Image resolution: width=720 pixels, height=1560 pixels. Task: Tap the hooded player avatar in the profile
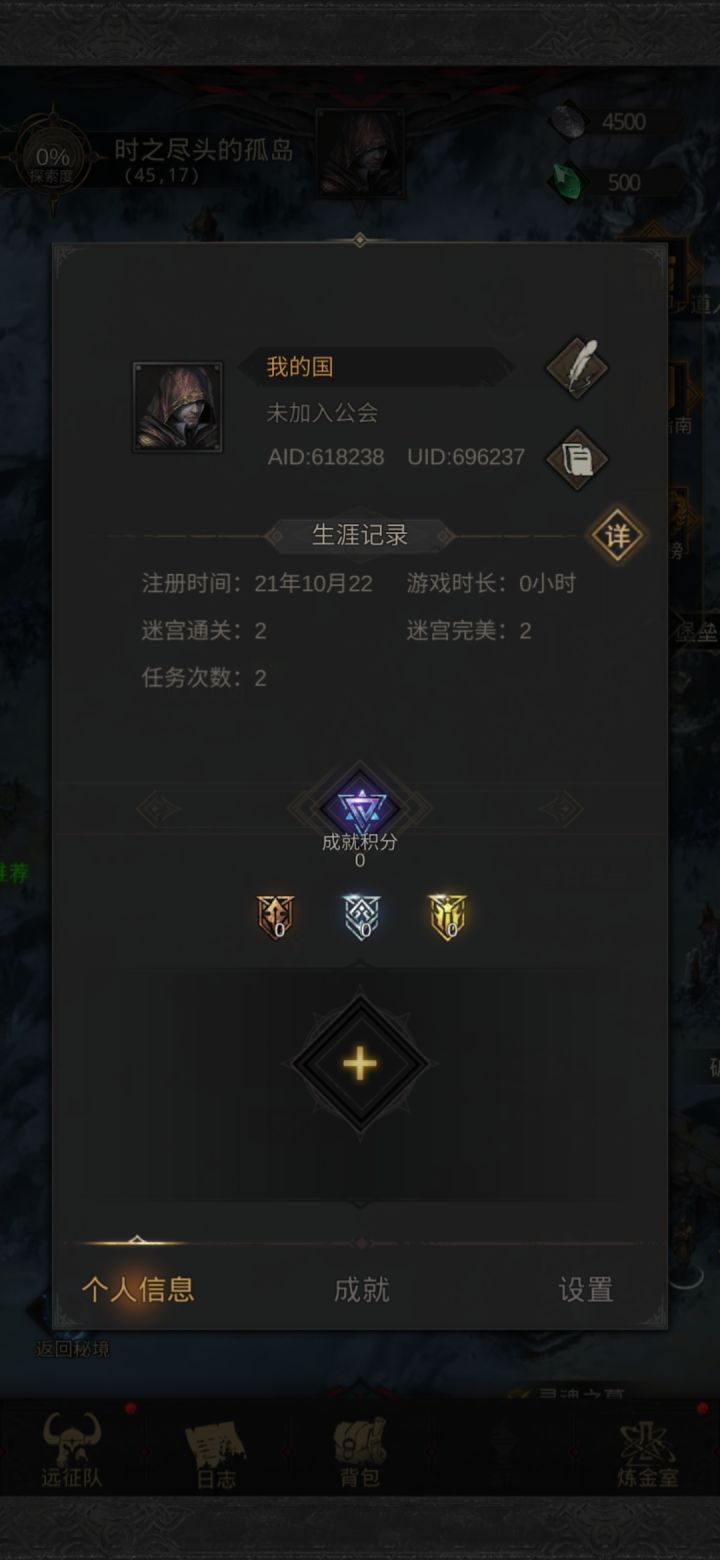(x=178, y=407)
